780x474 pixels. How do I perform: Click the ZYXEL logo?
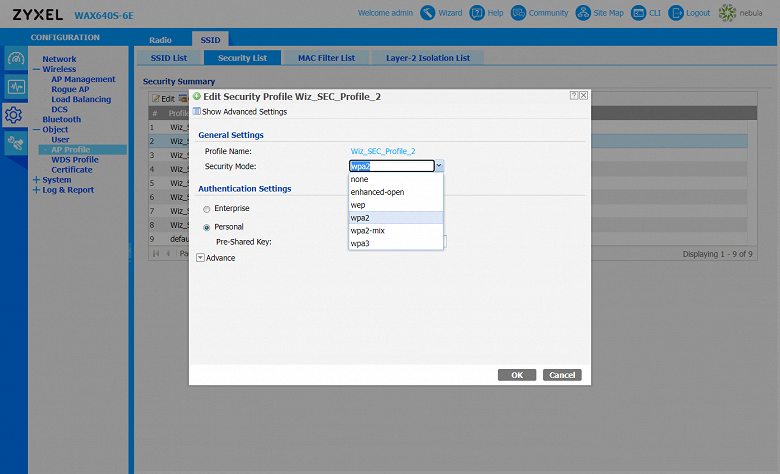point(38,15)
